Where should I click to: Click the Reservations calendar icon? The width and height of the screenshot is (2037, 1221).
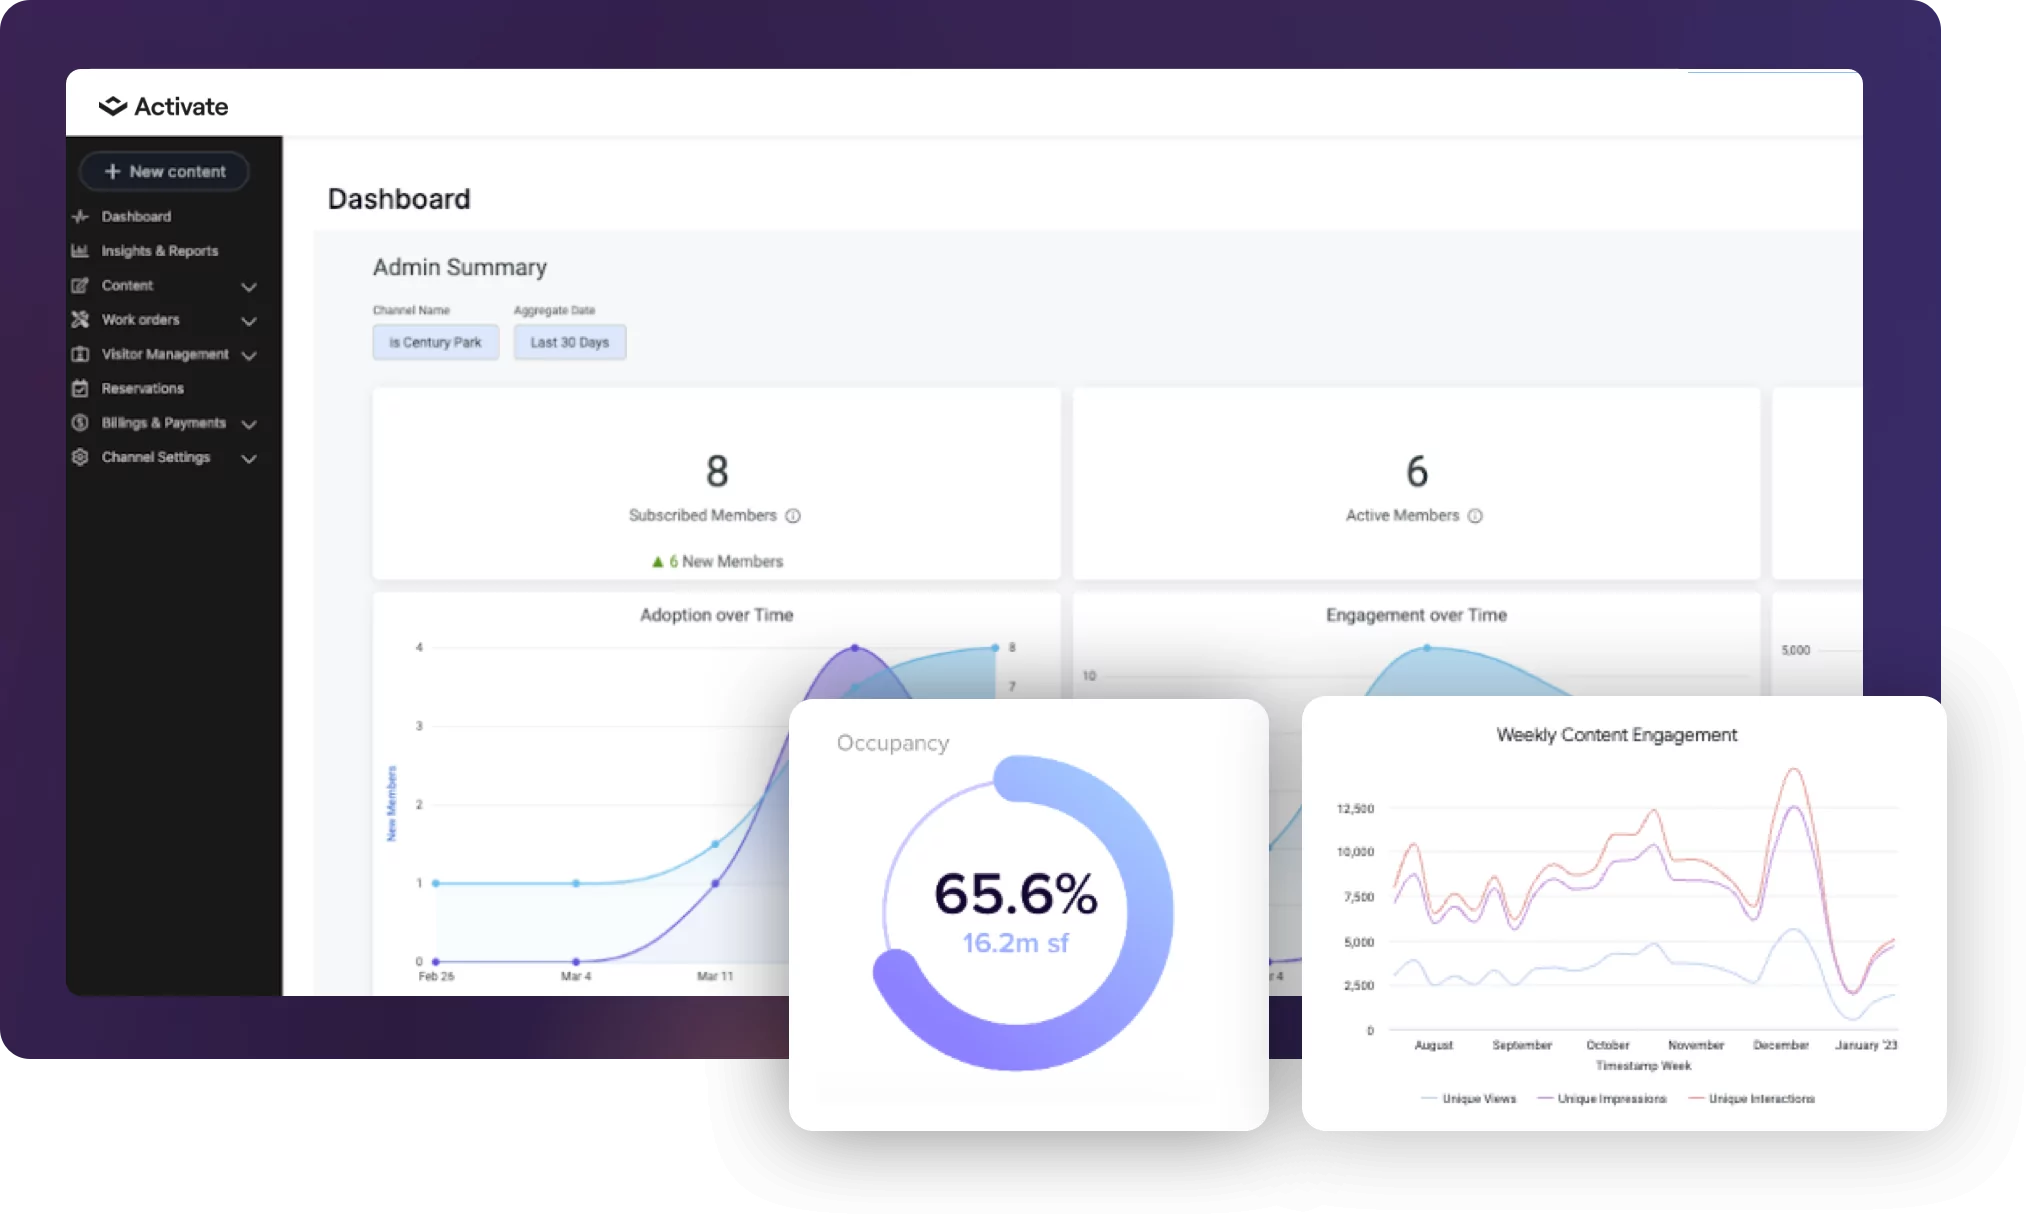pyautogui.click(x=80, y=388)
